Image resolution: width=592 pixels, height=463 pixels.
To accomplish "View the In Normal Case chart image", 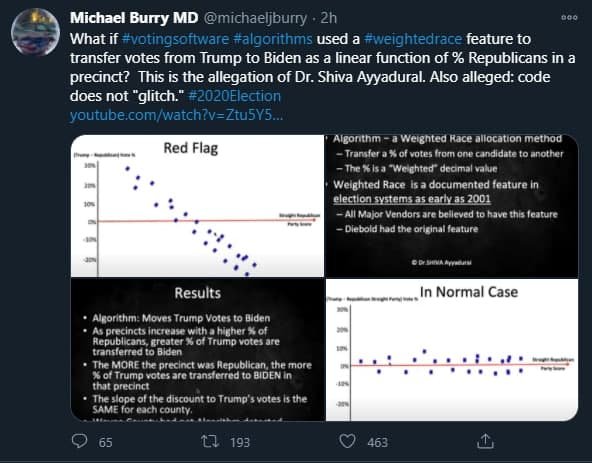I will point(452,350).
